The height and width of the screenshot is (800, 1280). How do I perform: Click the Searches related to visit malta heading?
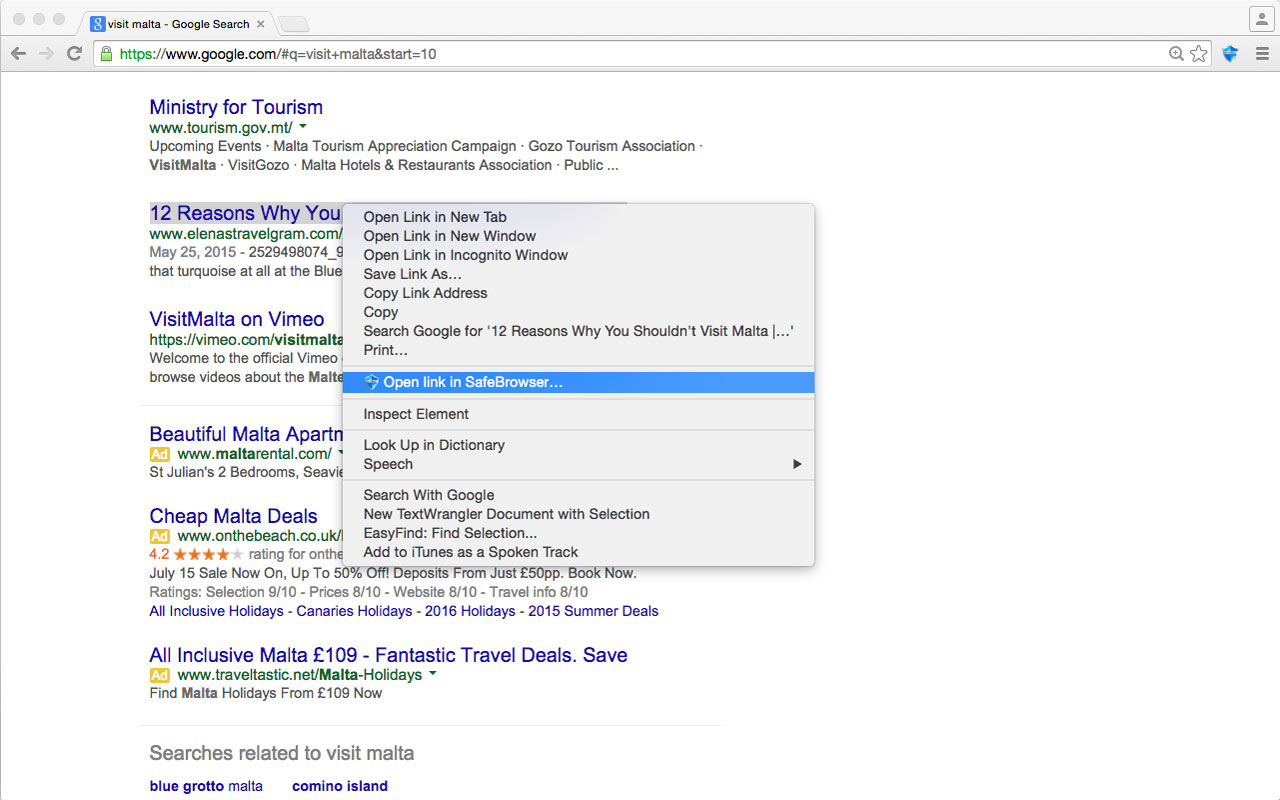pos(281,753)
